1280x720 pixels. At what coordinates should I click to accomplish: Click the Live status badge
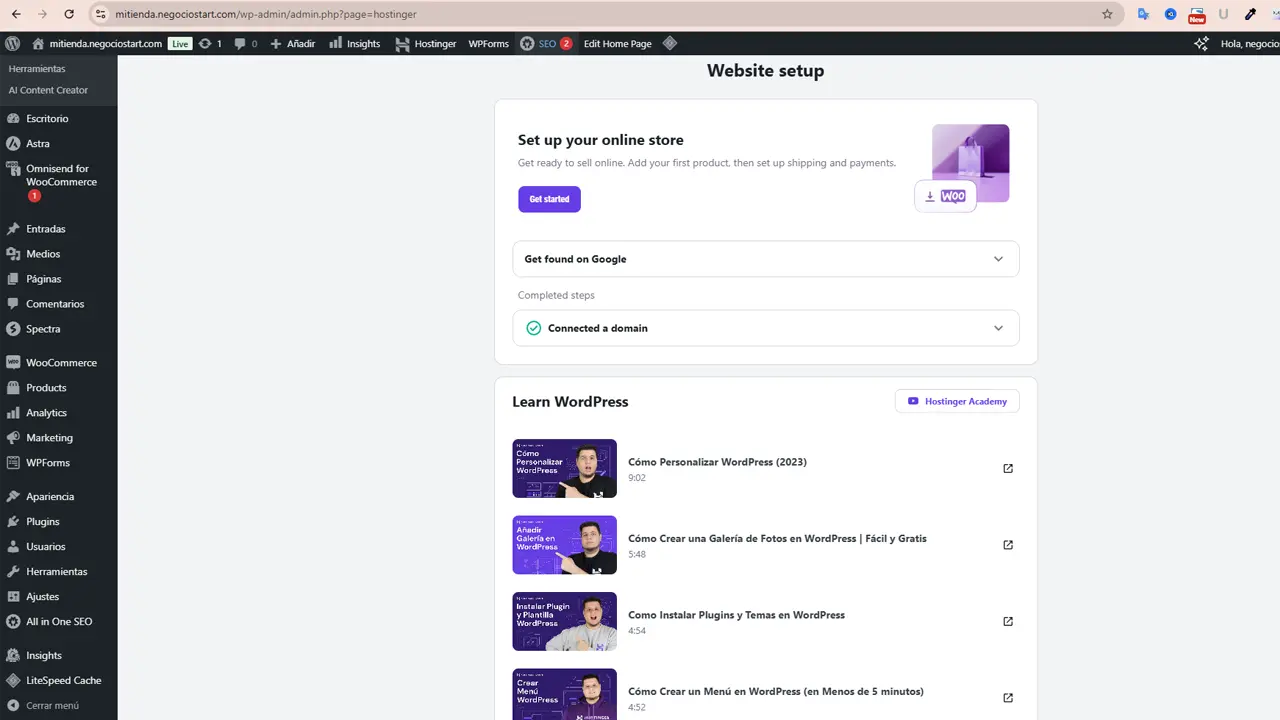pyautogui.click(x=179, y=43)
